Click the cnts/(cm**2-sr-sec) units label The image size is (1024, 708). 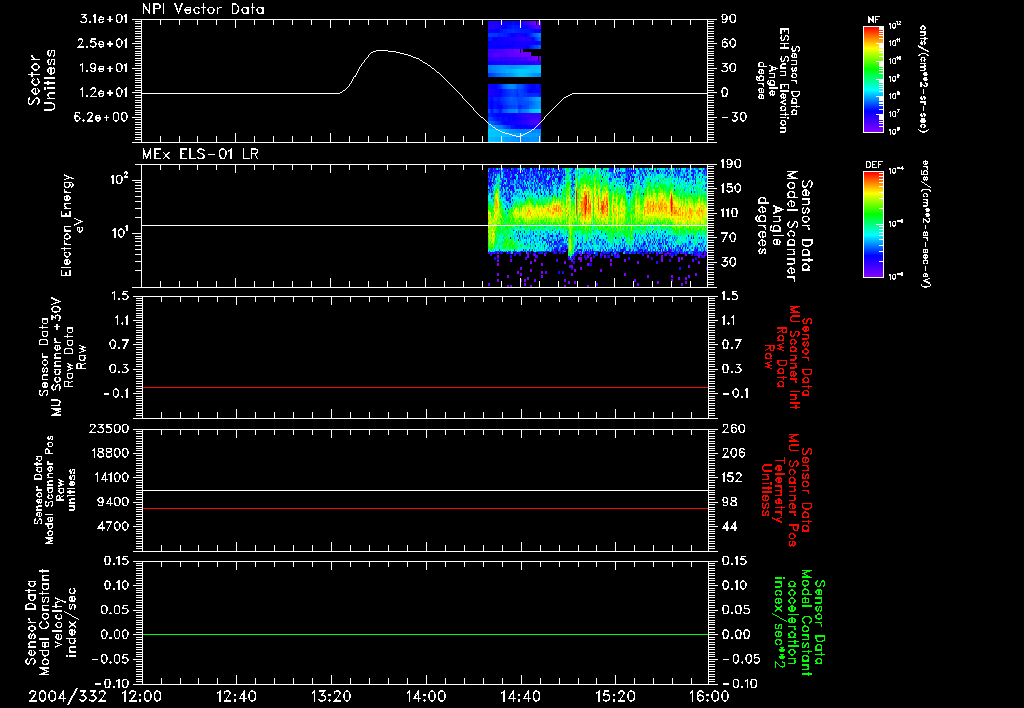click(x=923, y=78)
